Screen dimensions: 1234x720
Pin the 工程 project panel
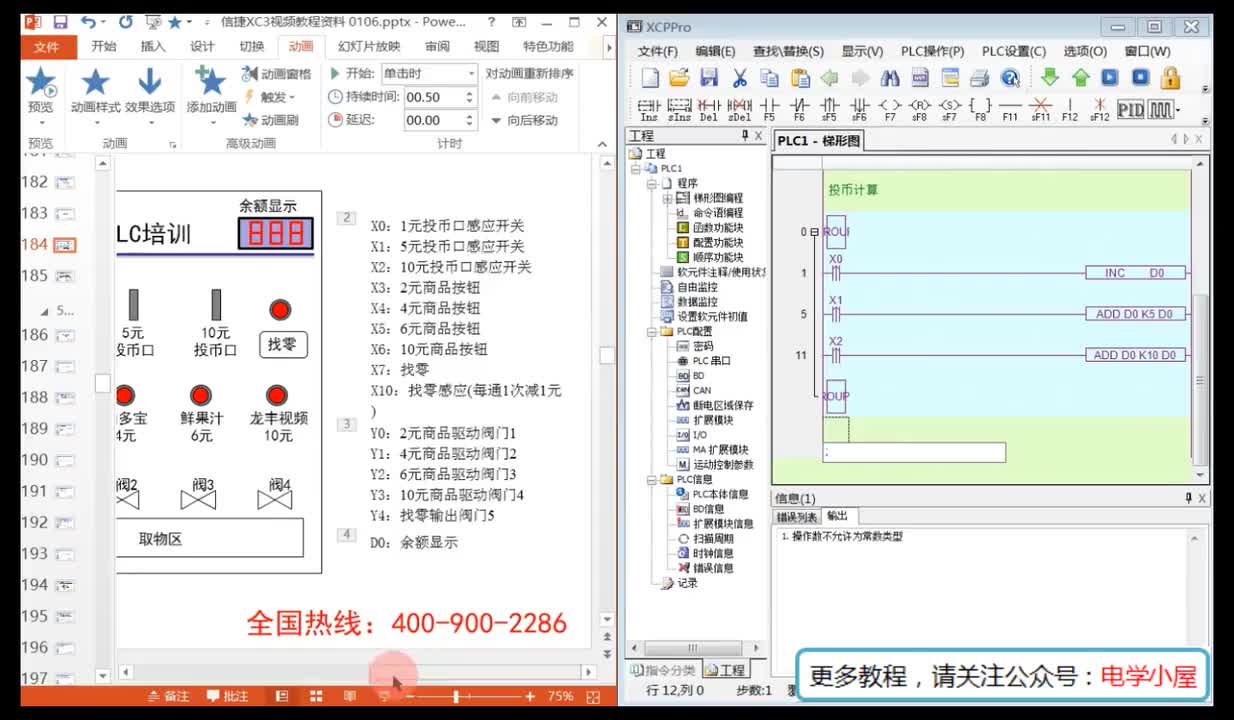744,136
